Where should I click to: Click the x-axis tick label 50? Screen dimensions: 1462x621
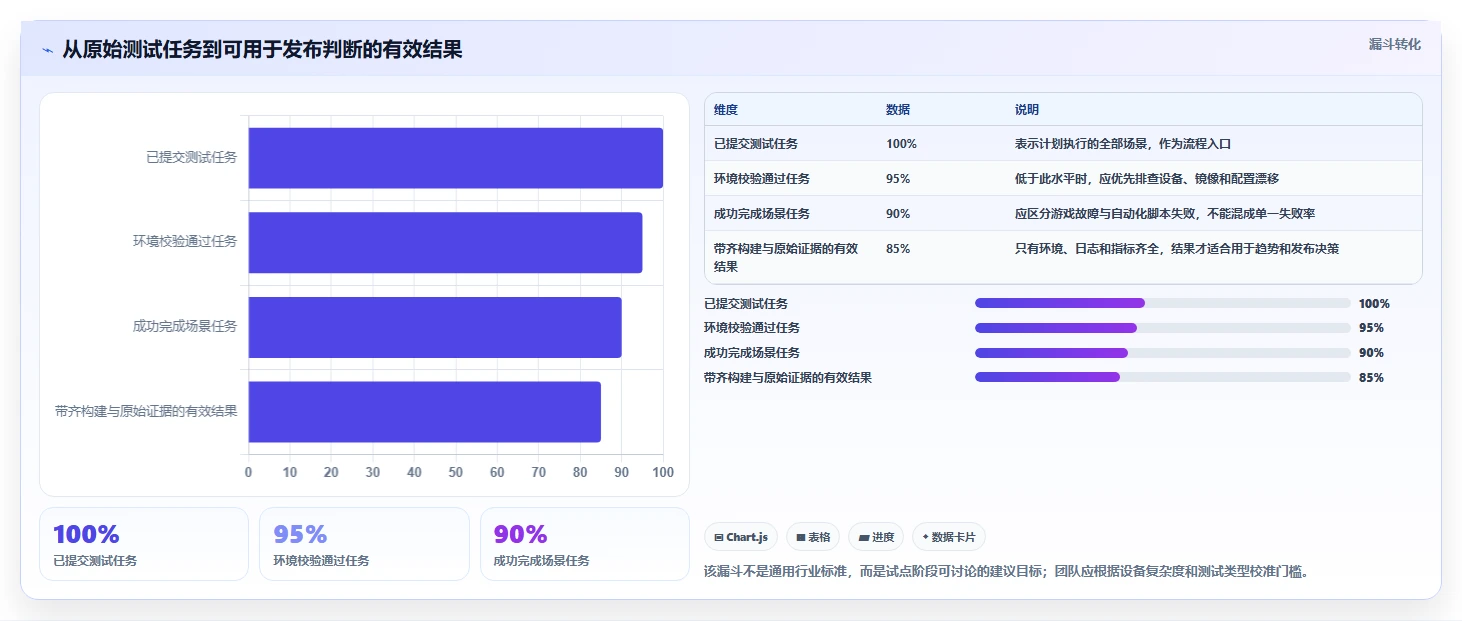[456, 473]
